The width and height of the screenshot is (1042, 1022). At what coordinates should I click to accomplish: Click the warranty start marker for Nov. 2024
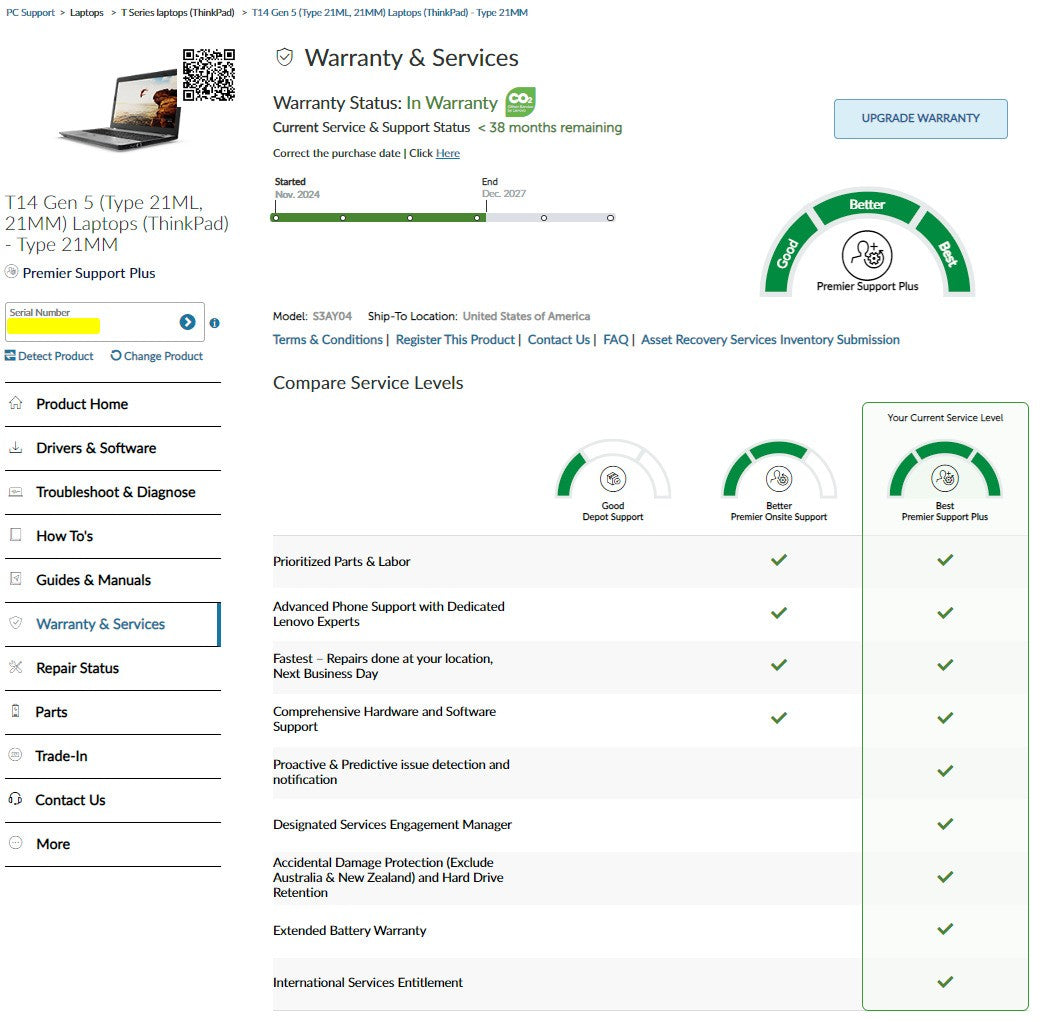coord(276,217)
